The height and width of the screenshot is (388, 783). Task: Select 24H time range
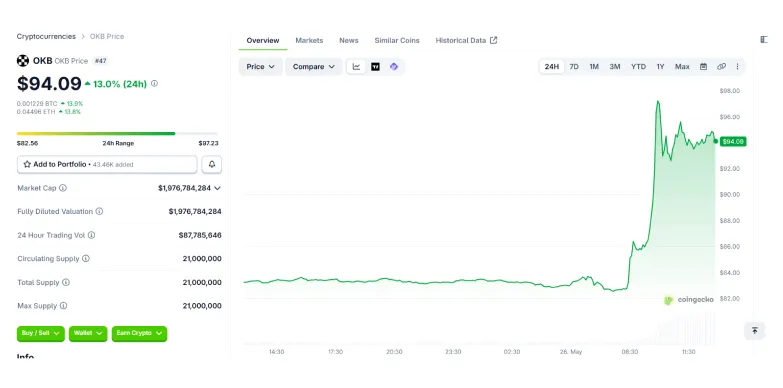(x=552, y=66)
